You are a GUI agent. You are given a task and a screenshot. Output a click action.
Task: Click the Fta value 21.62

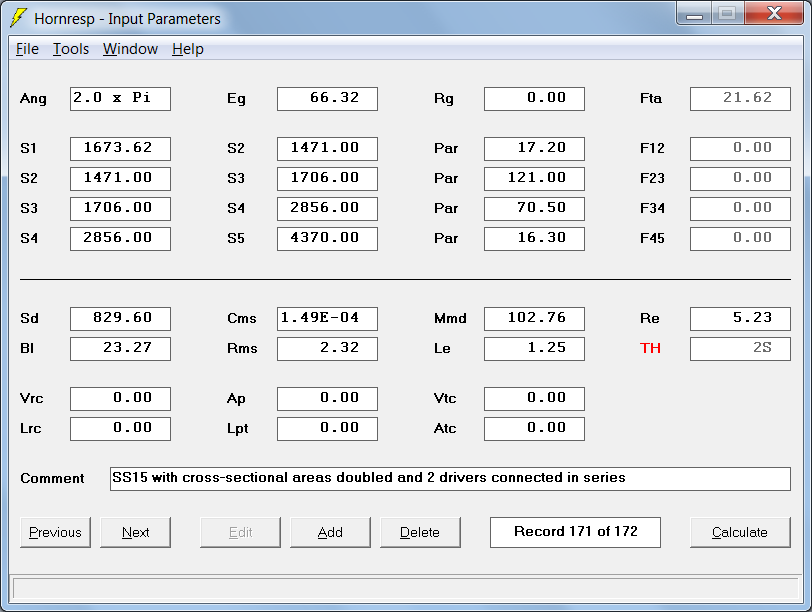point(741,99)
